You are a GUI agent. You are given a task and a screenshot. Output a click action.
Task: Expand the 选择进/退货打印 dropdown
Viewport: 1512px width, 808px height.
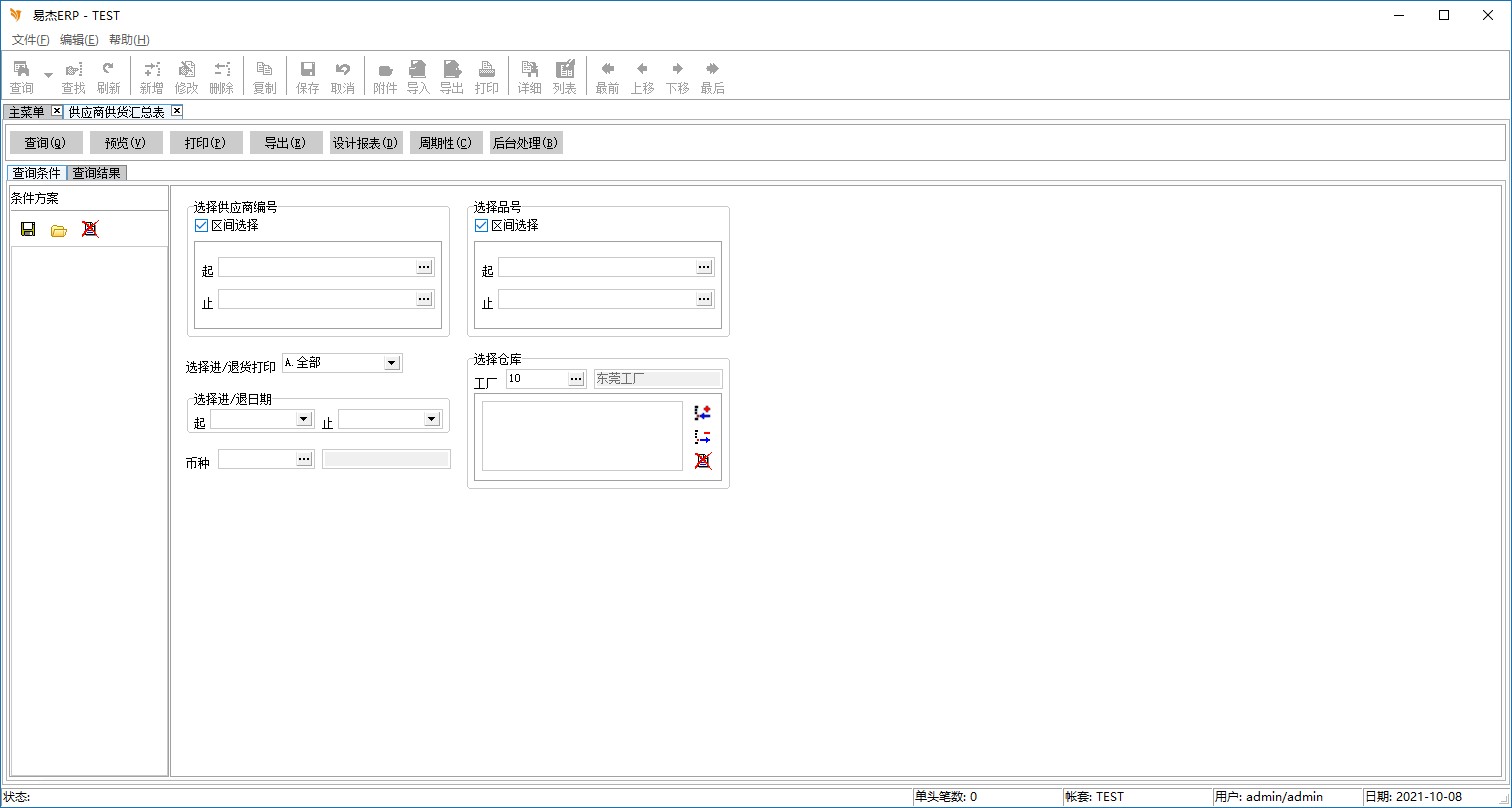tap(391, 363)
